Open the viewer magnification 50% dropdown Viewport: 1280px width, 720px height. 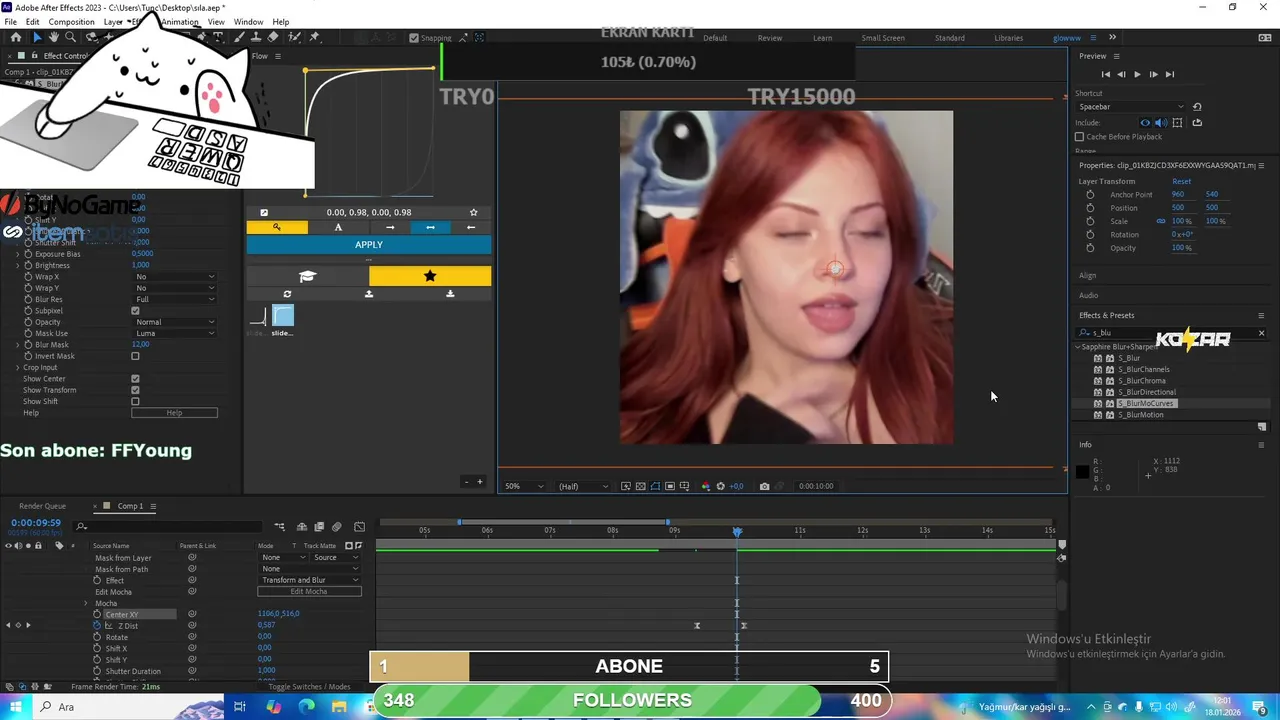(x=524, y=486)
